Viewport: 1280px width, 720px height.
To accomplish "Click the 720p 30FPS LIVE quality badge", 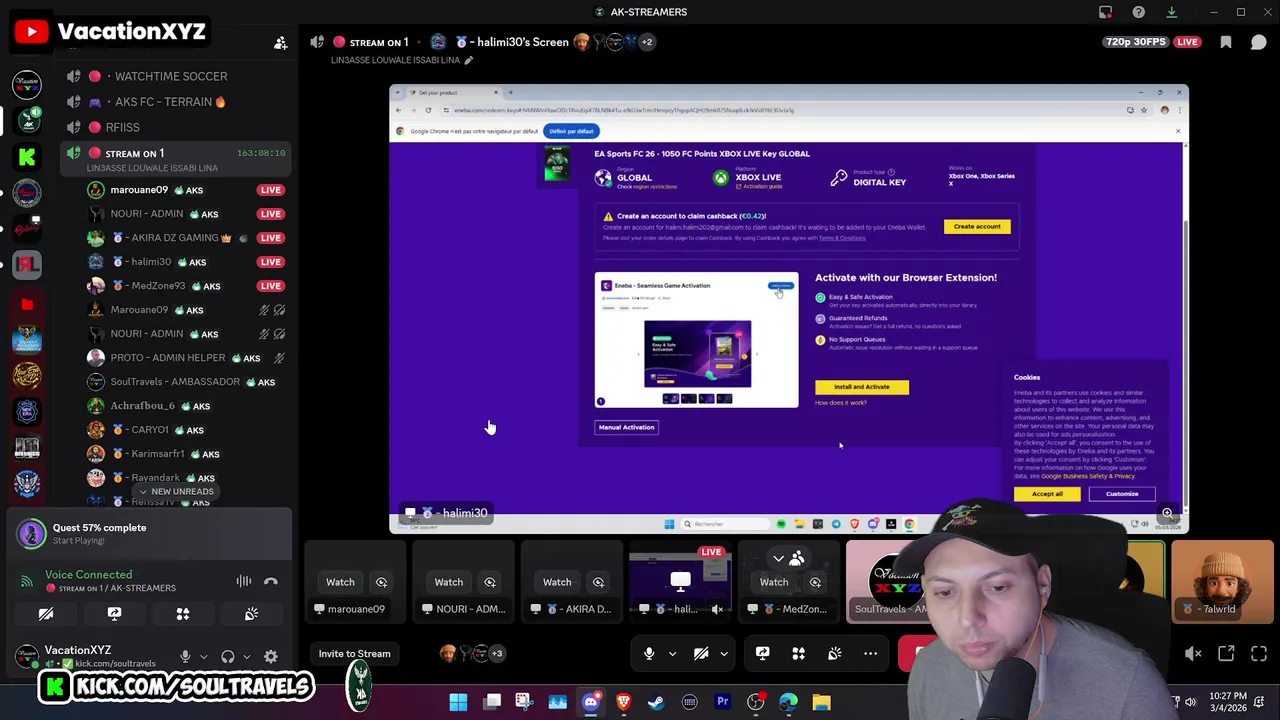I will click(1153, 42).
